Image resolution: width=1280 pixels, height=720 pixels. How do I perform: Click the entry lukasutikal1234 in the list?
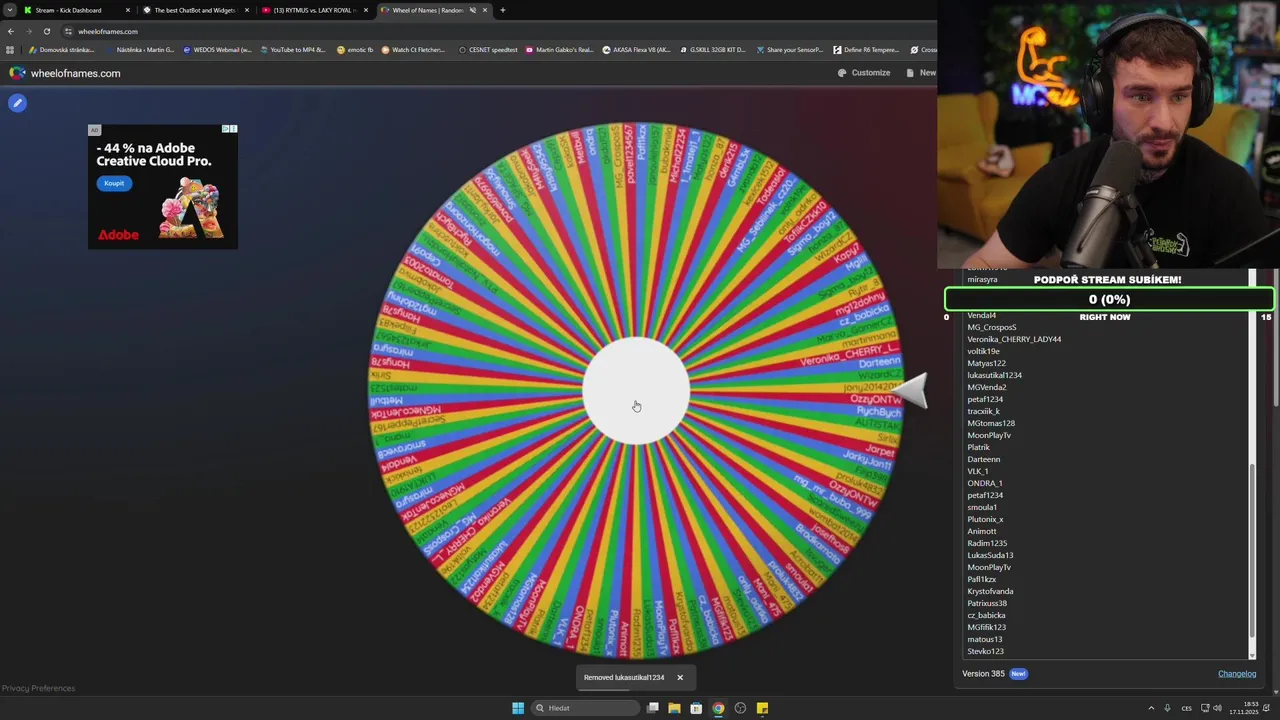coord(994,375)
